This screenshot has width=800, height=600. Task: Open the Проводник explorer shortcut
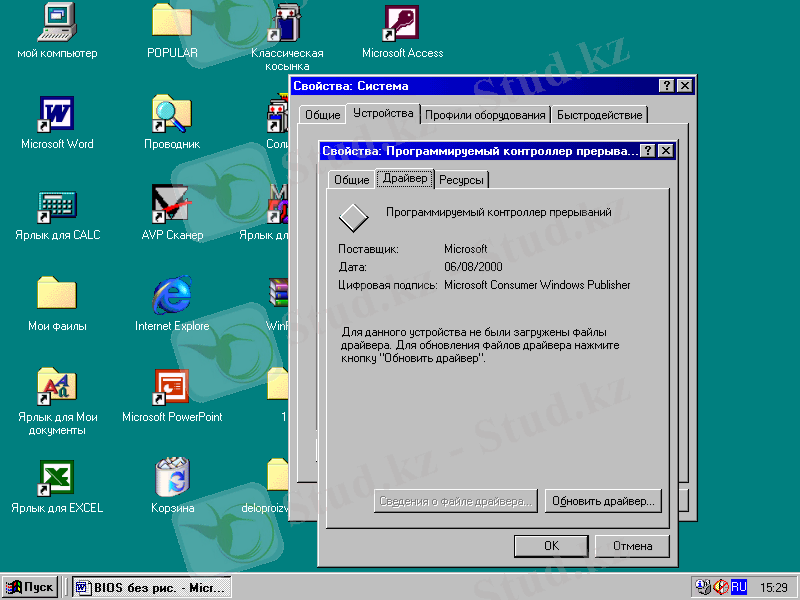pyautogui.click(x=172, y=113)
